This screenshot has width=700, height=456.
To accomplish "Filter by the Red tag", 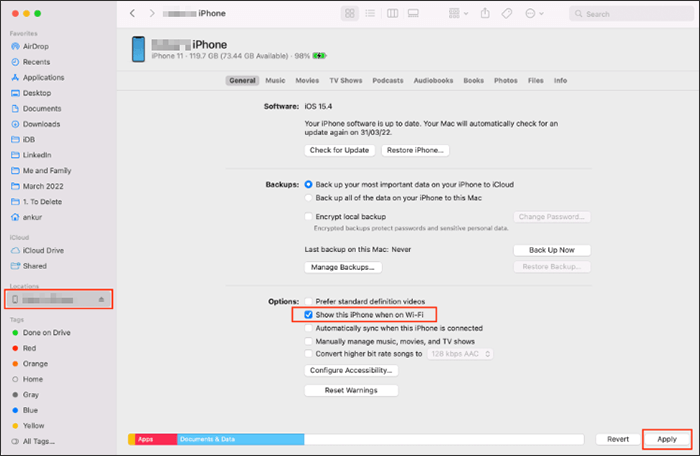I will point(29,348).
